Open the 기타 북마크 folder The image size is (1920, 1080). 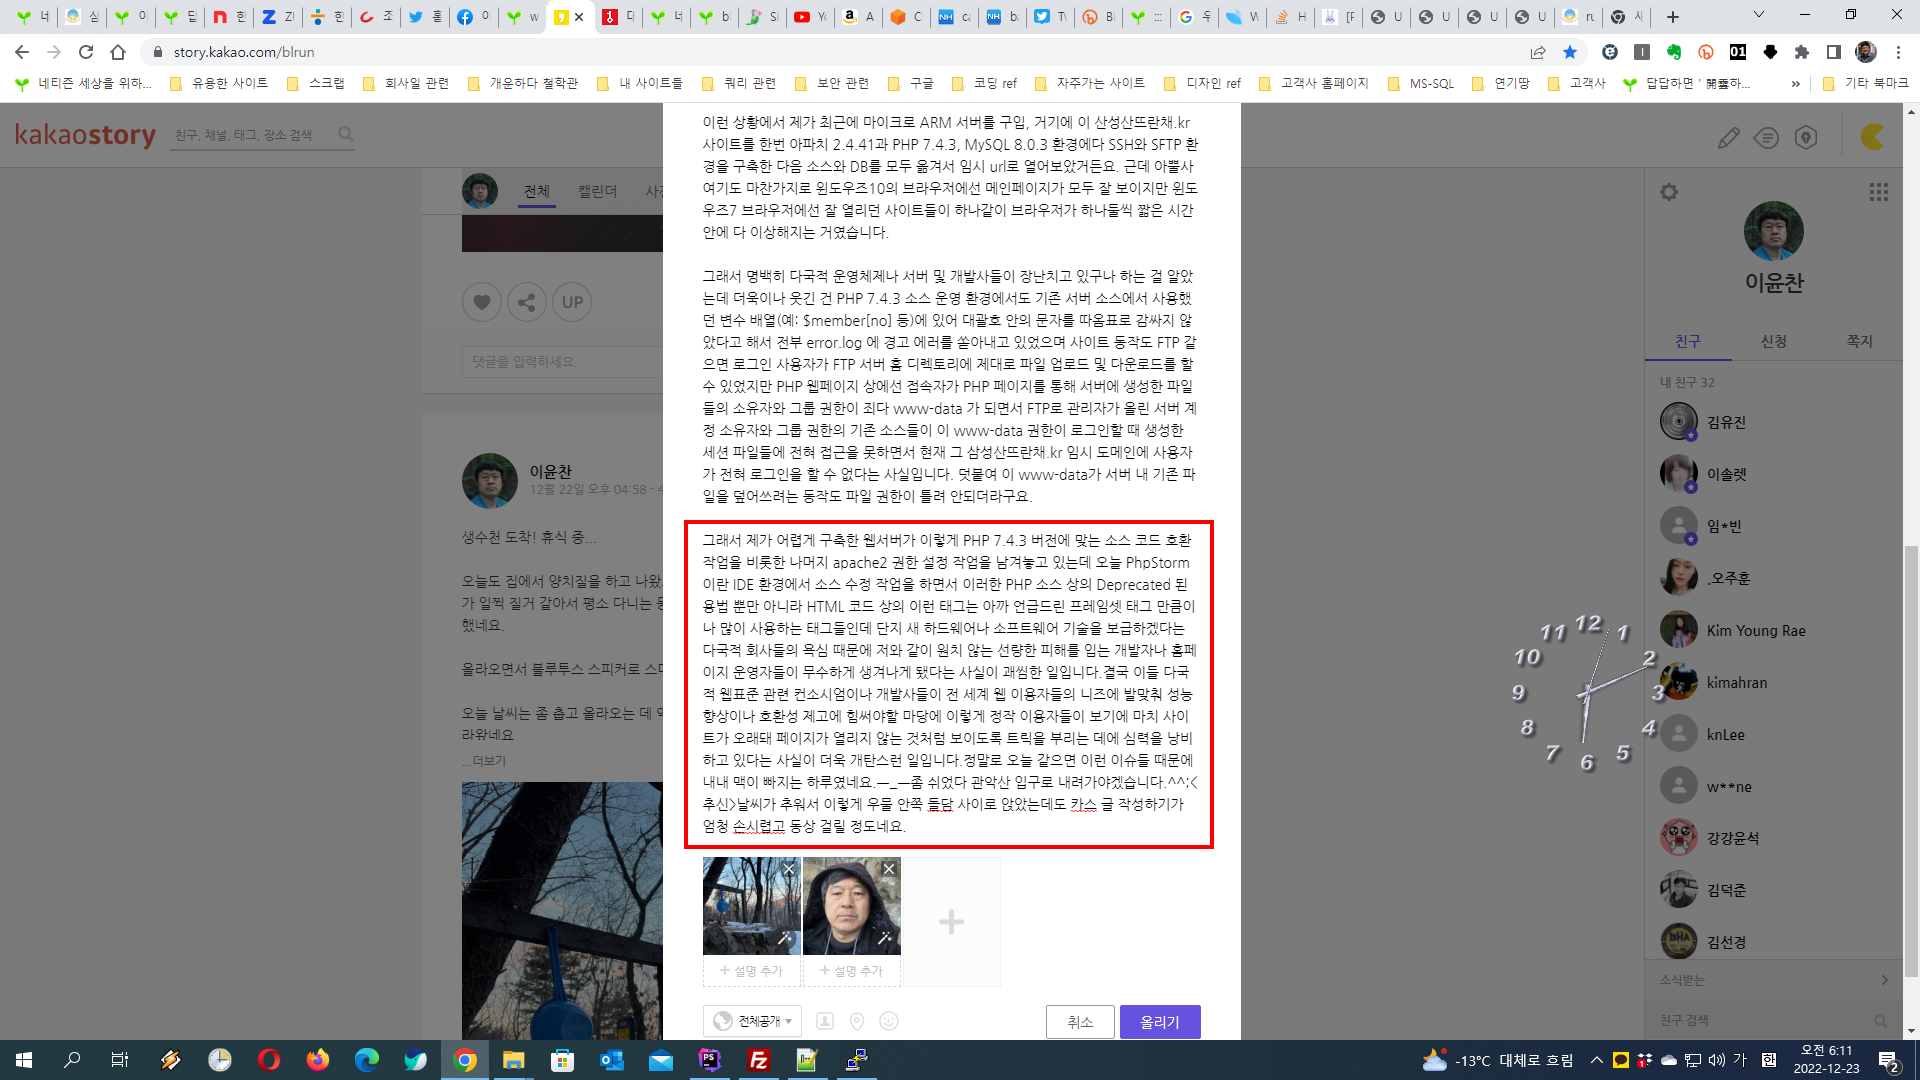click(1866, 83)
